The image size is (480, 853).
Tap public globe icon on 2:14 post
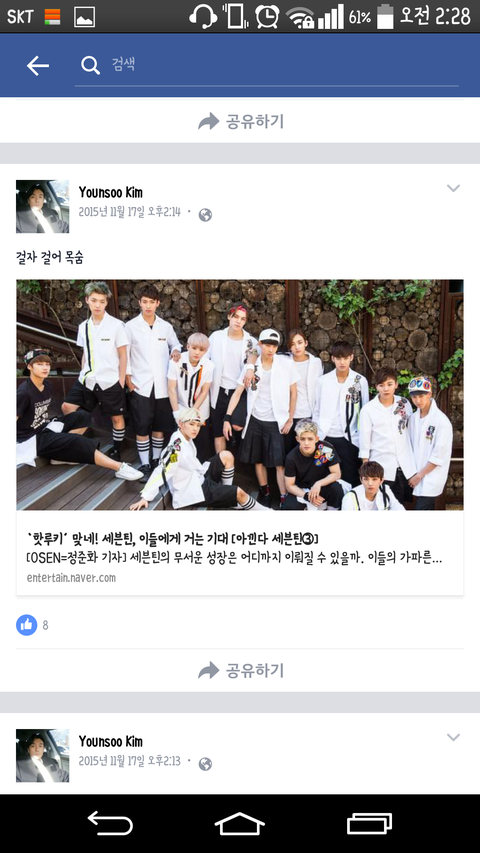coord(205,215)
